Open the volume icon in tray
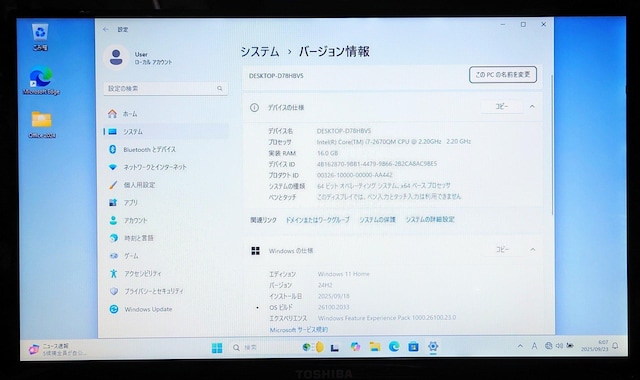640x380 pixels. [559, 346]
